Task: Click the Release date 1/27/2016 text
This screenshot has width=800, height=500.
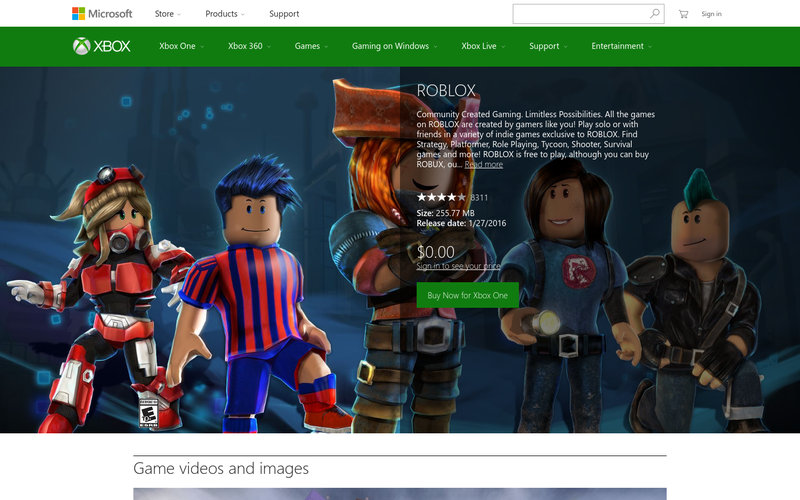Action: (461, 223)
